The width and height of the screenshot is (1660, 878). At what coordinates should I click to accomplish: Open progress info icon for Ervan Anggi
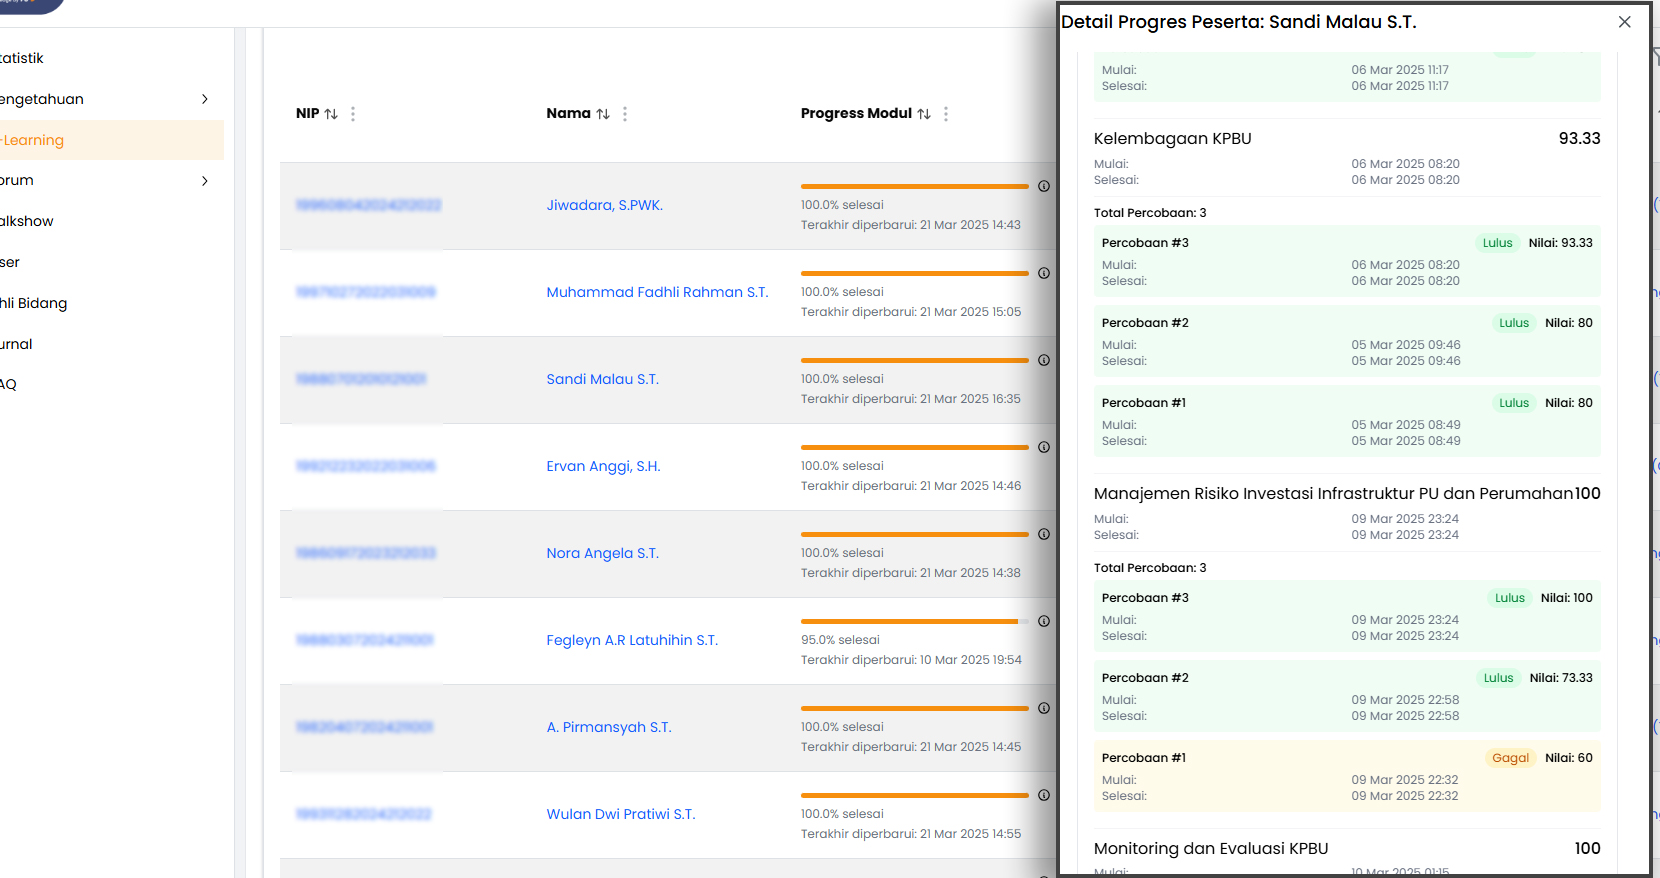(1044, 447)
